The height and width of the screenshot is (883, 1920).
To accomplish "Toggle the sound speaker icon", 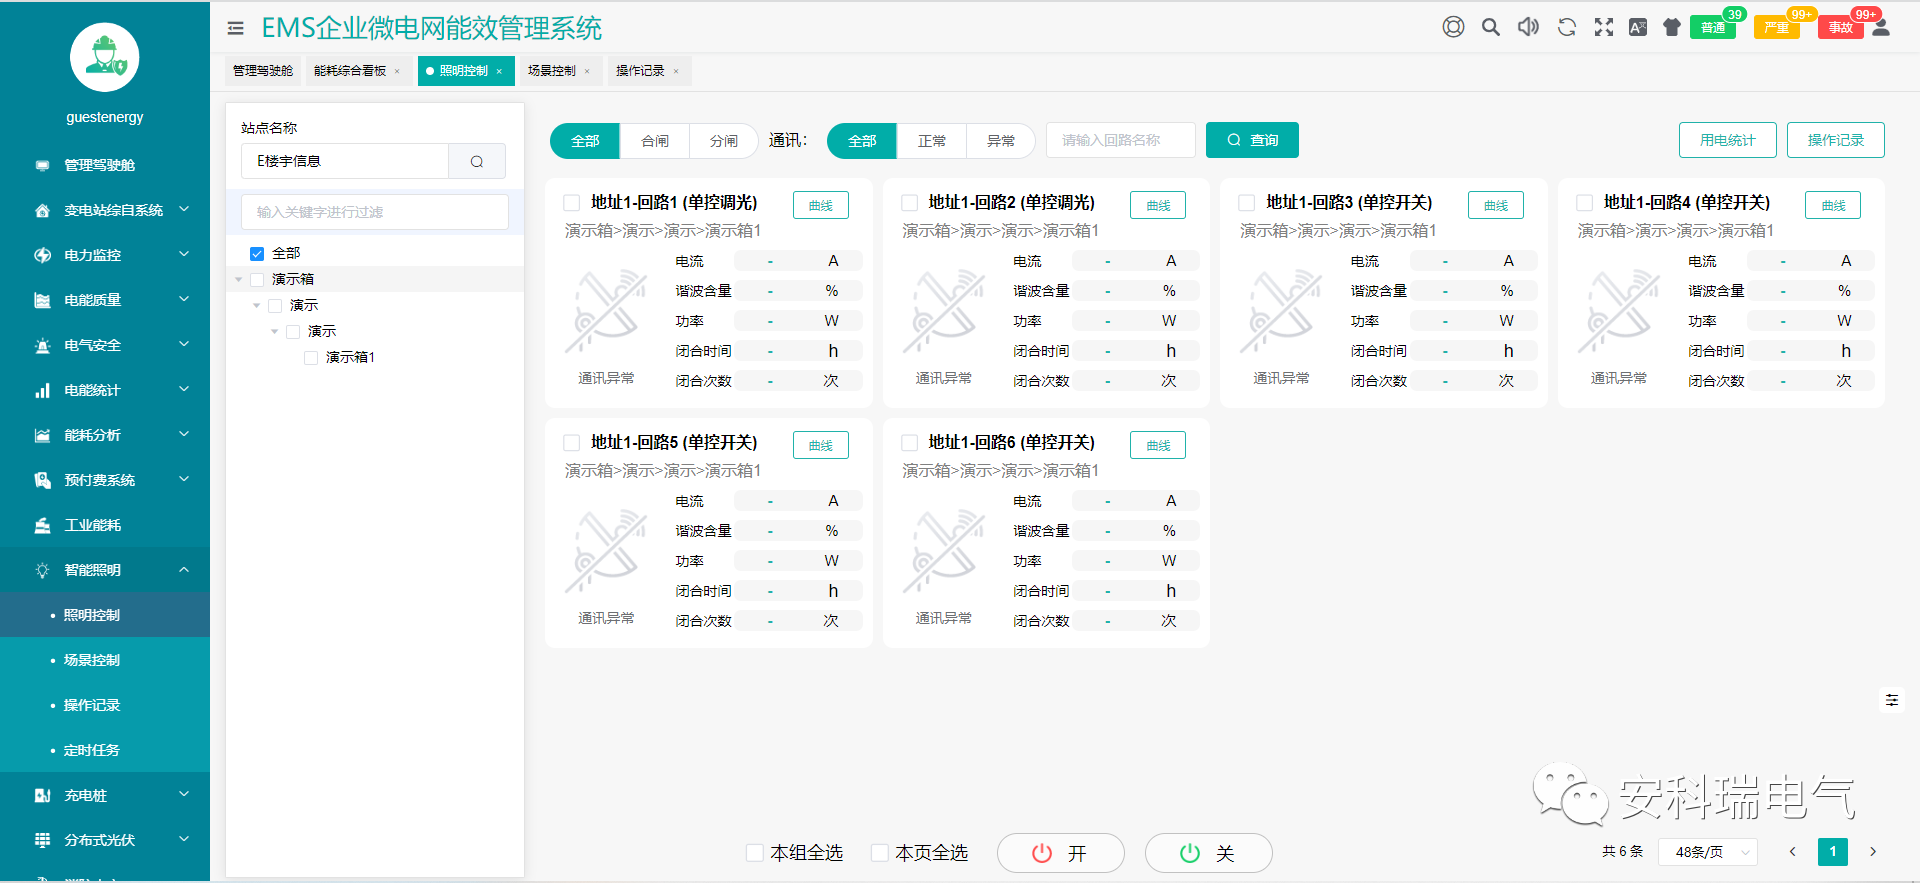I will [1528, 27].
